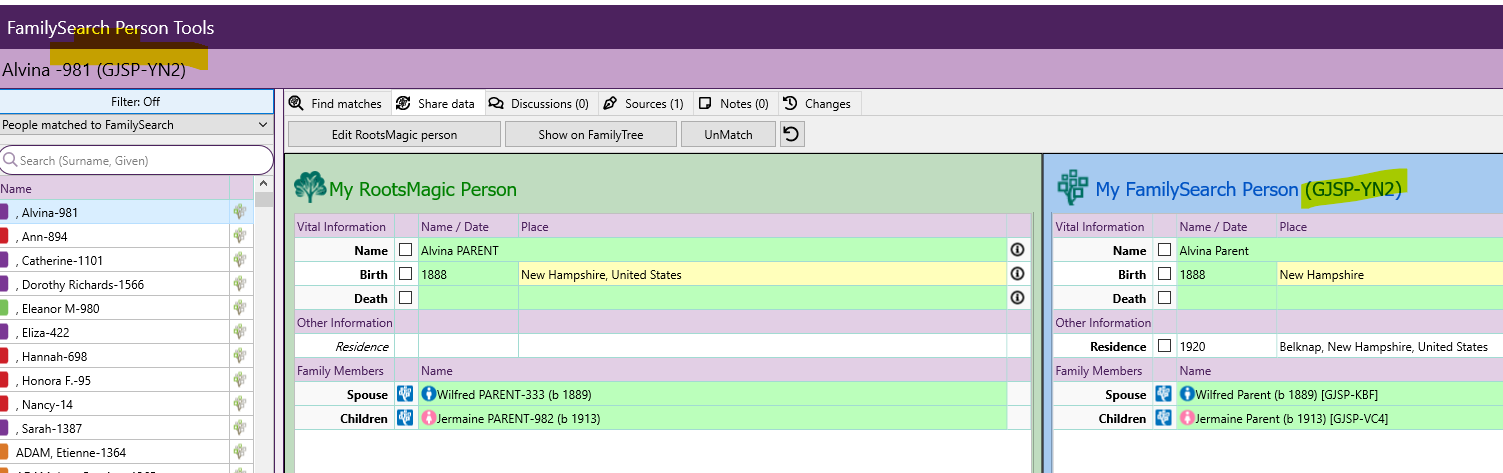Click Belknap, New Hampshire residence place cell
This screenshot has height=473, width=1503.
(x=1390, y=346)
